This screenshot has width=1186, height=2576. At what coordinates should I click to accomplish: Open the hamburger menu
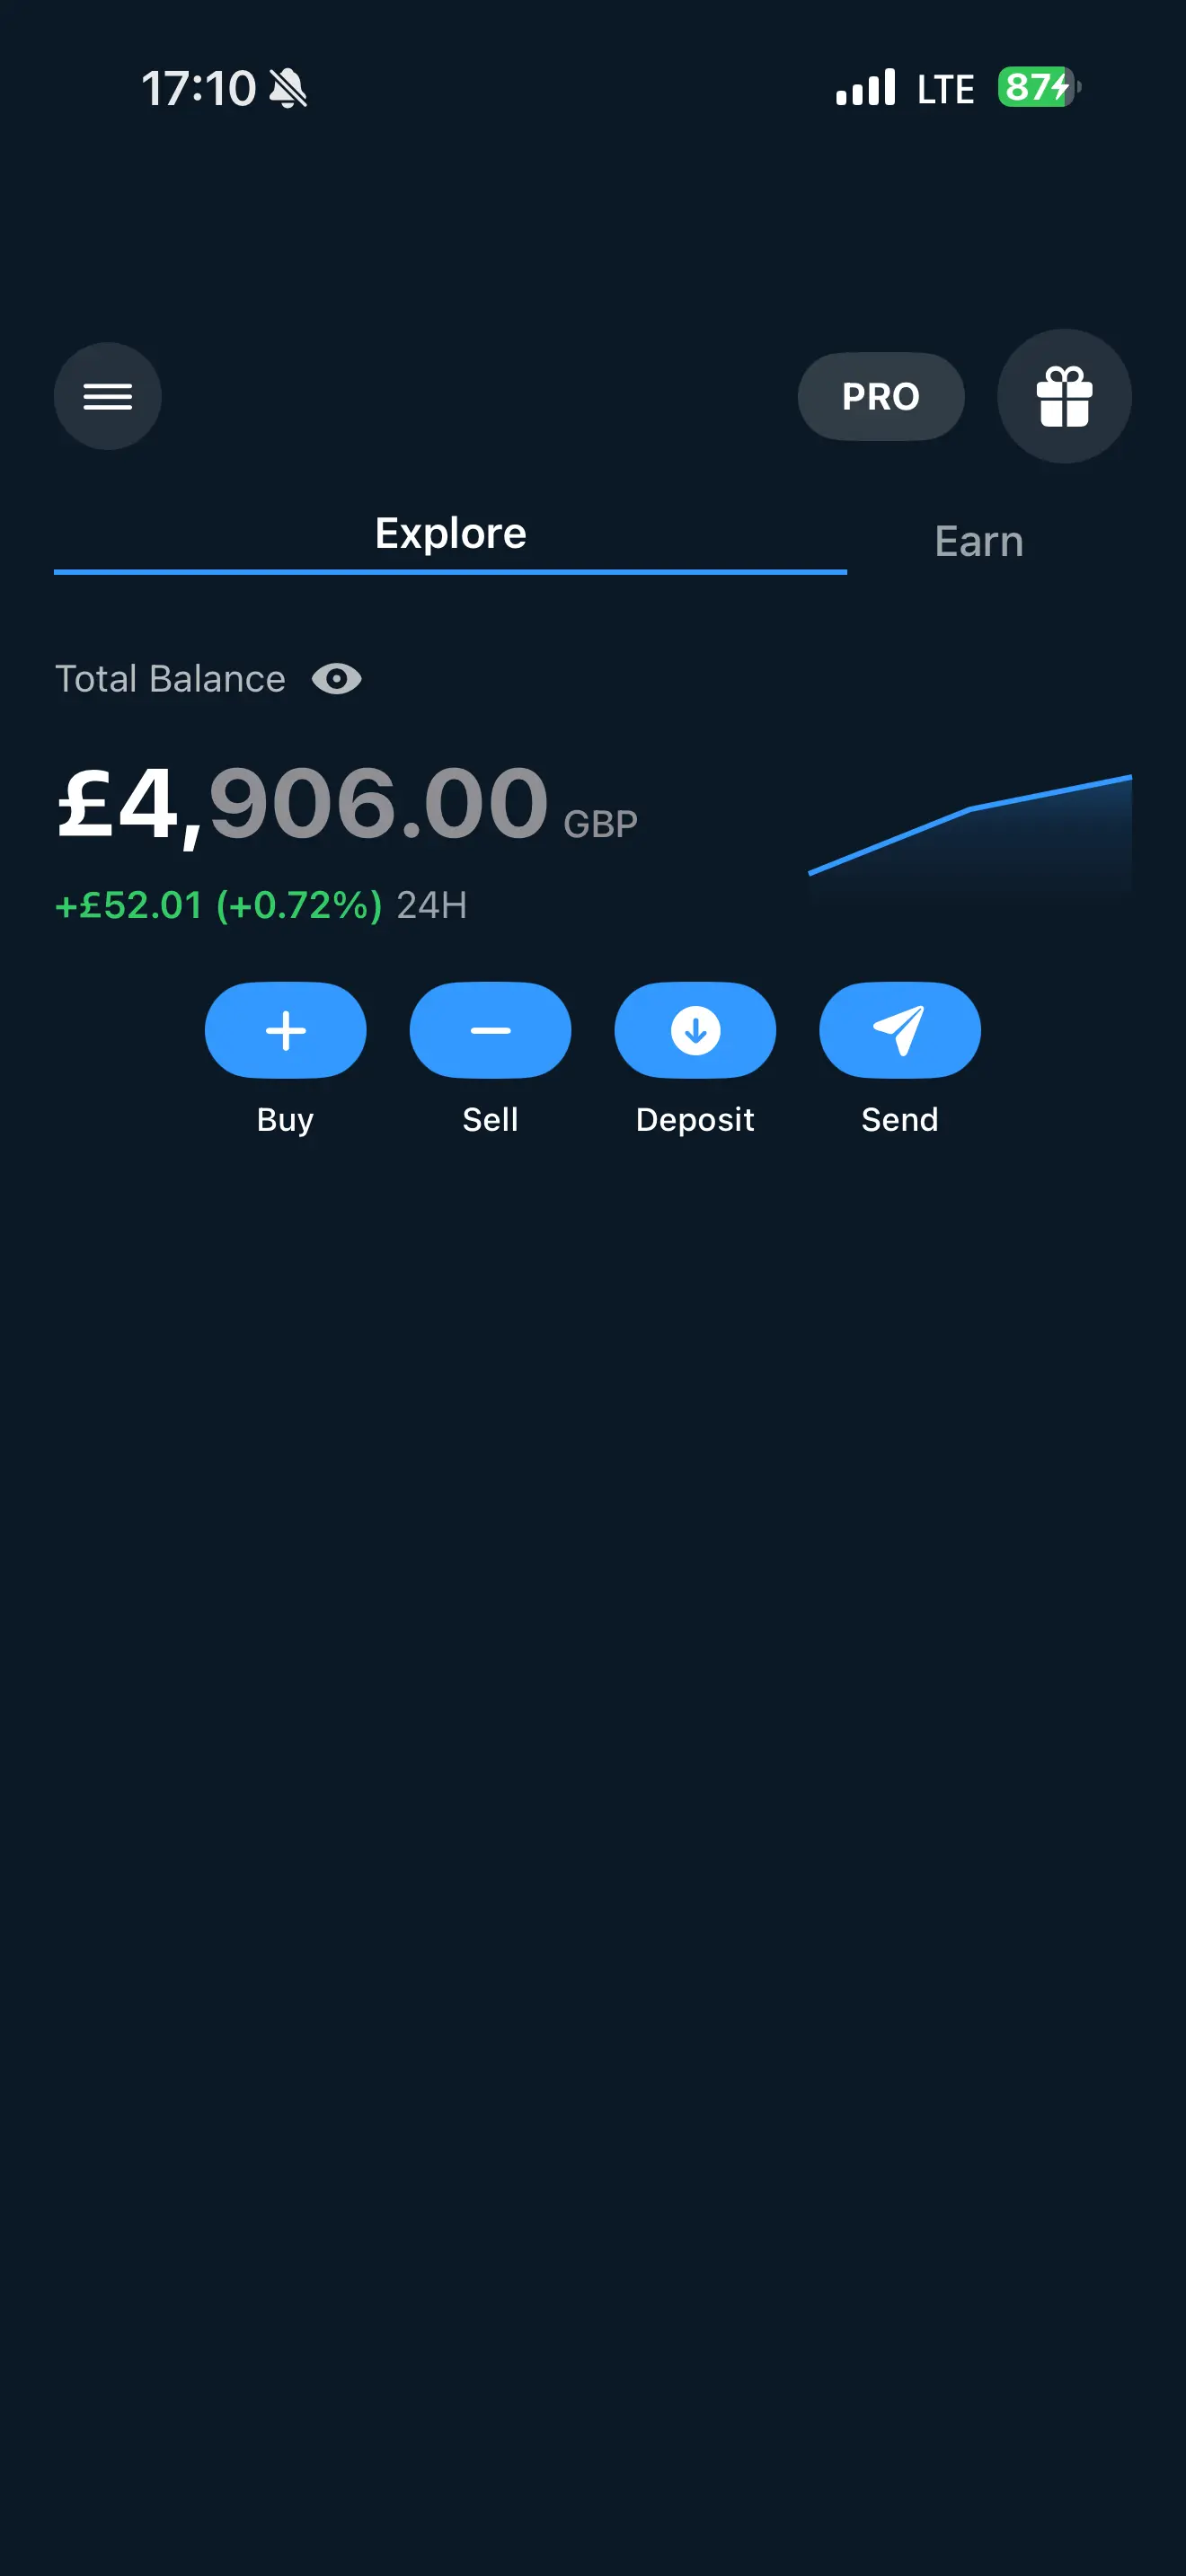click(x=107, y=396)
